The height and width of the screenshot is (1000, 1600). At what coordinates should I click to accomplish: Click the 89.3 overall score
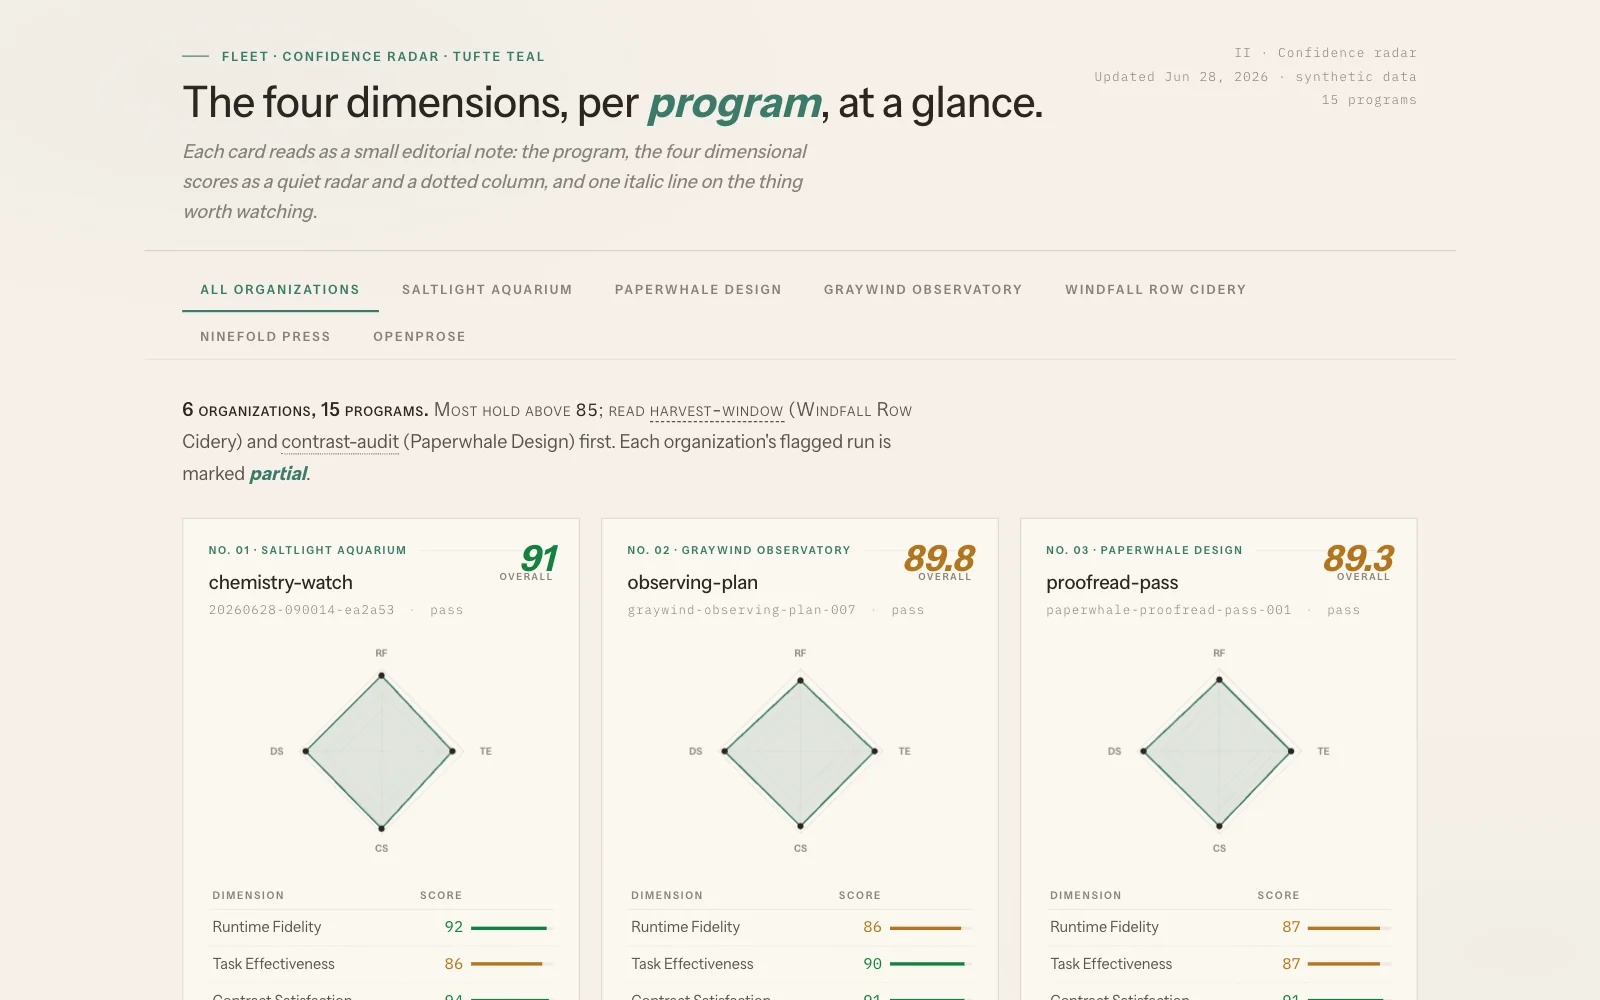[1358, 557]
